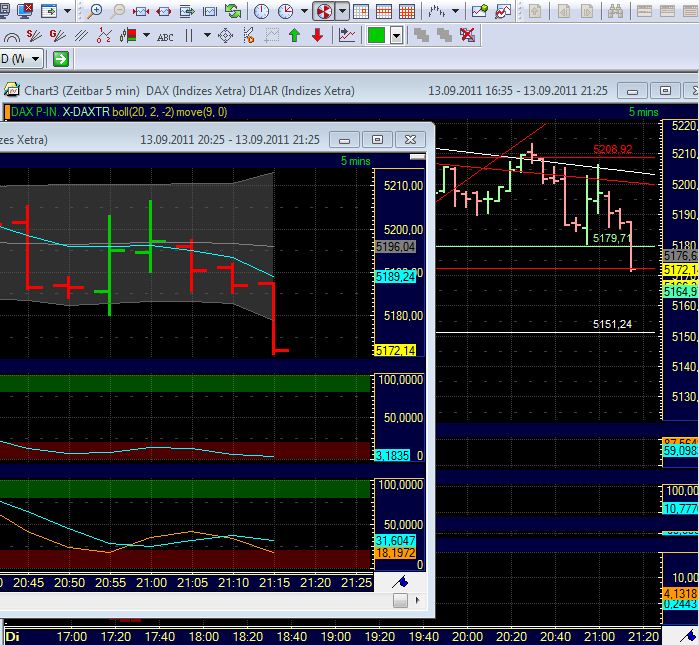Click the single-cell grid icon

click(x=361, y=11)
